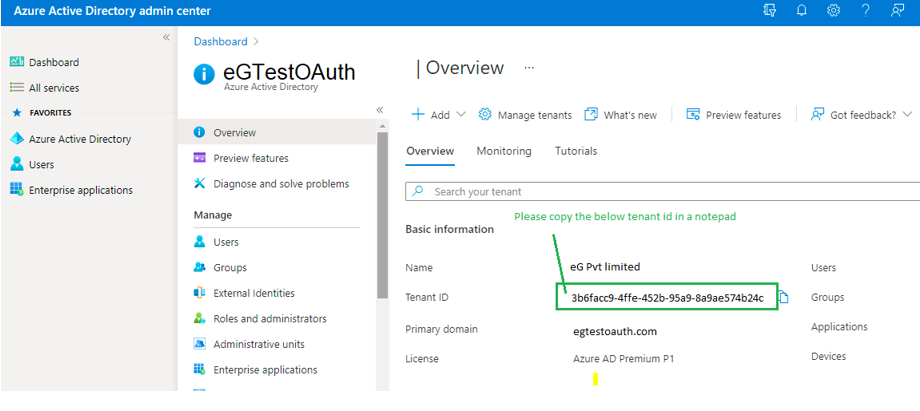
Task: Click Preview features toolbar label
Action: (743, 115)
